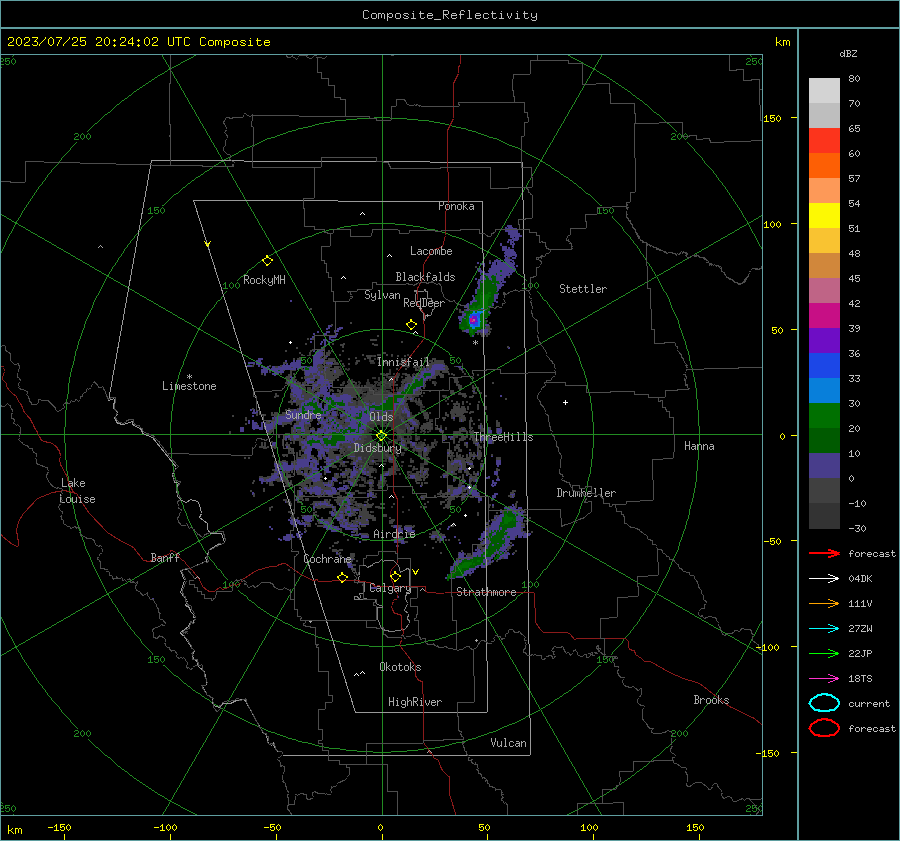The image size is (900, 841).
Task: Click the orange 111V arrow in legend
Action: 824,603
